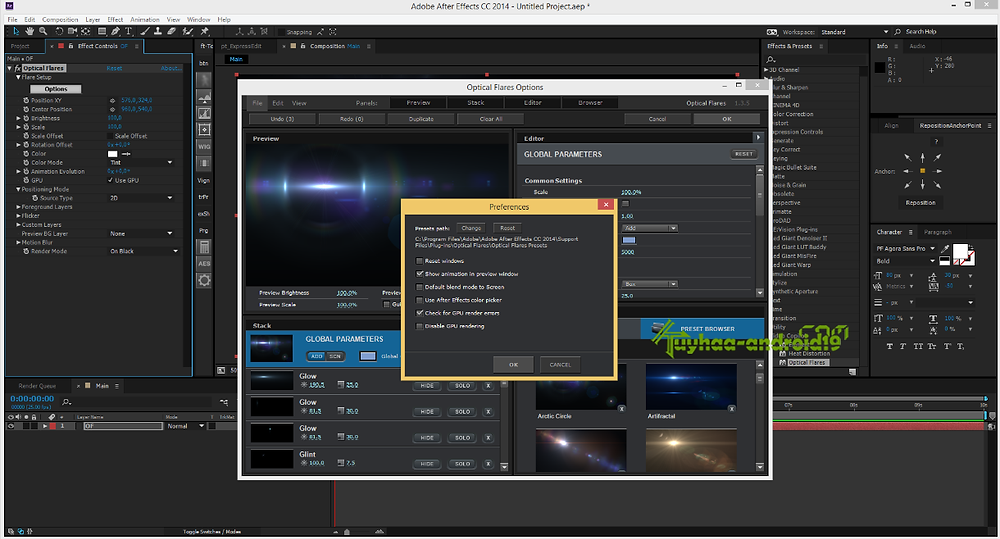Click white Color swatch in Effect Controls
Screen dimensions: 1000x539
pyautogui.click(x=112, y=154)
